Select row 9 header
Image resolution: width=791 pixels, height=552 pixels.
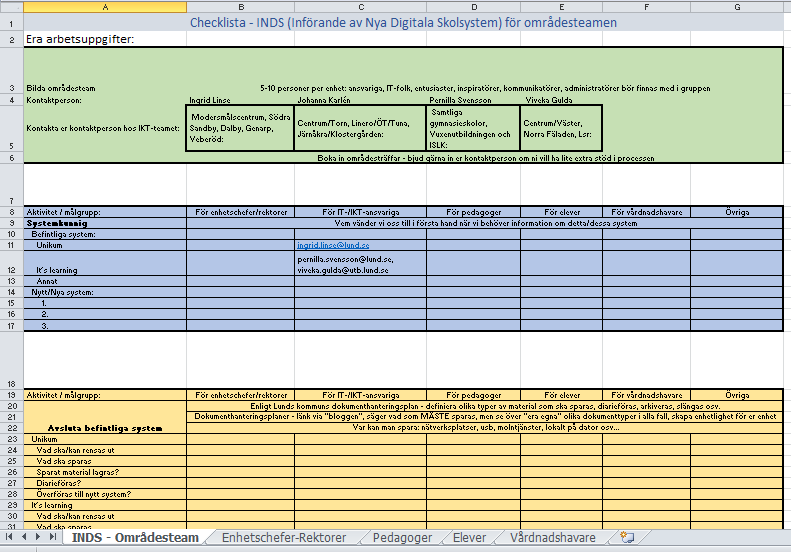click(x=12, y=223)
